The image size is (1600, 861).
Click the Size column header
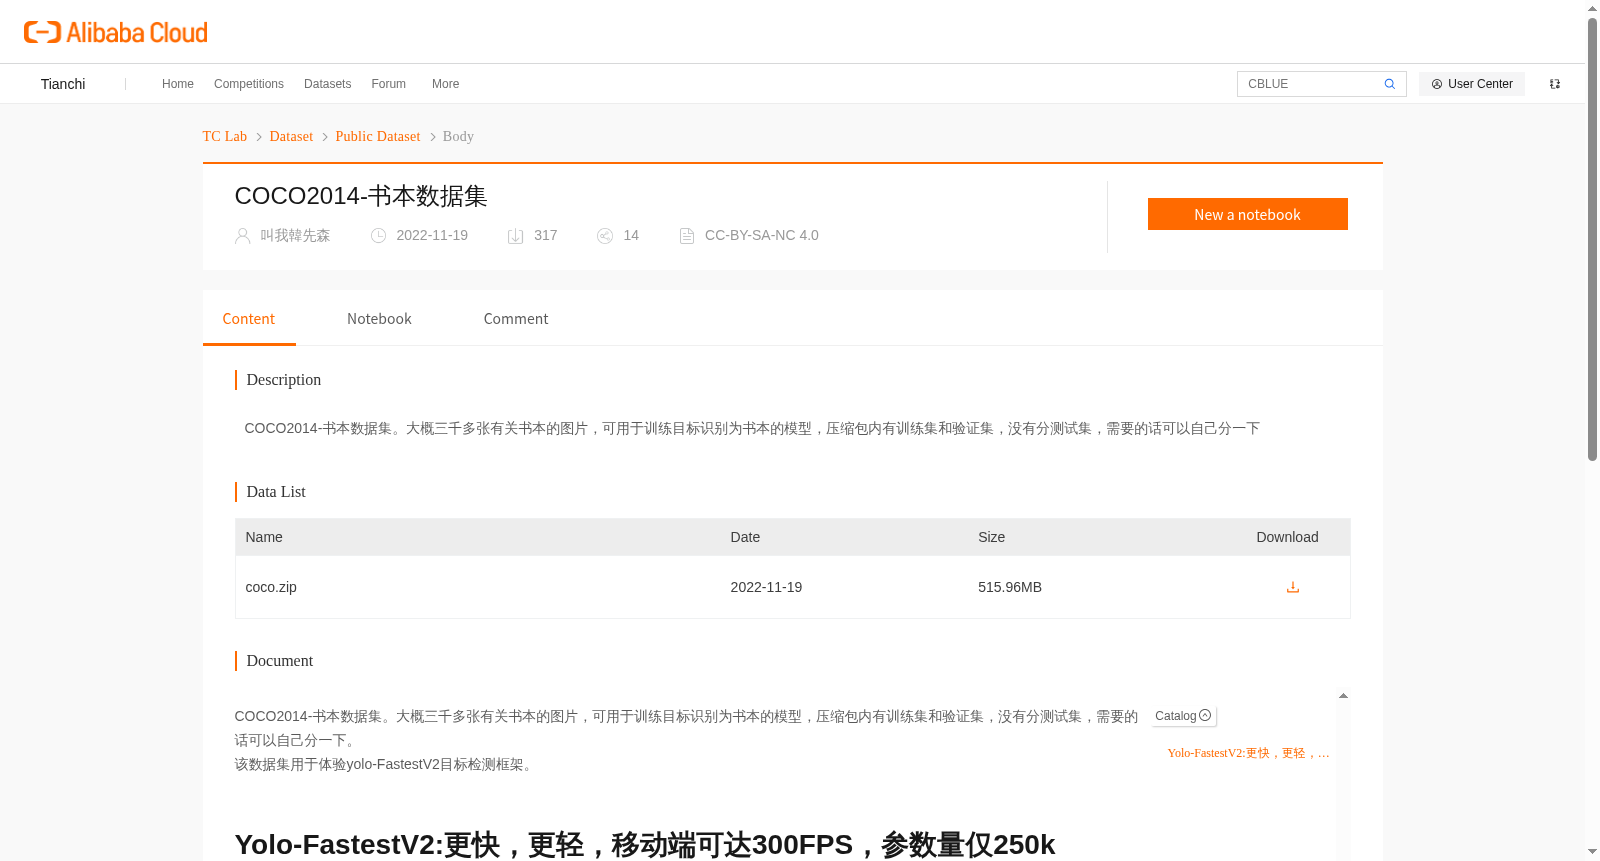pos(992,537)
